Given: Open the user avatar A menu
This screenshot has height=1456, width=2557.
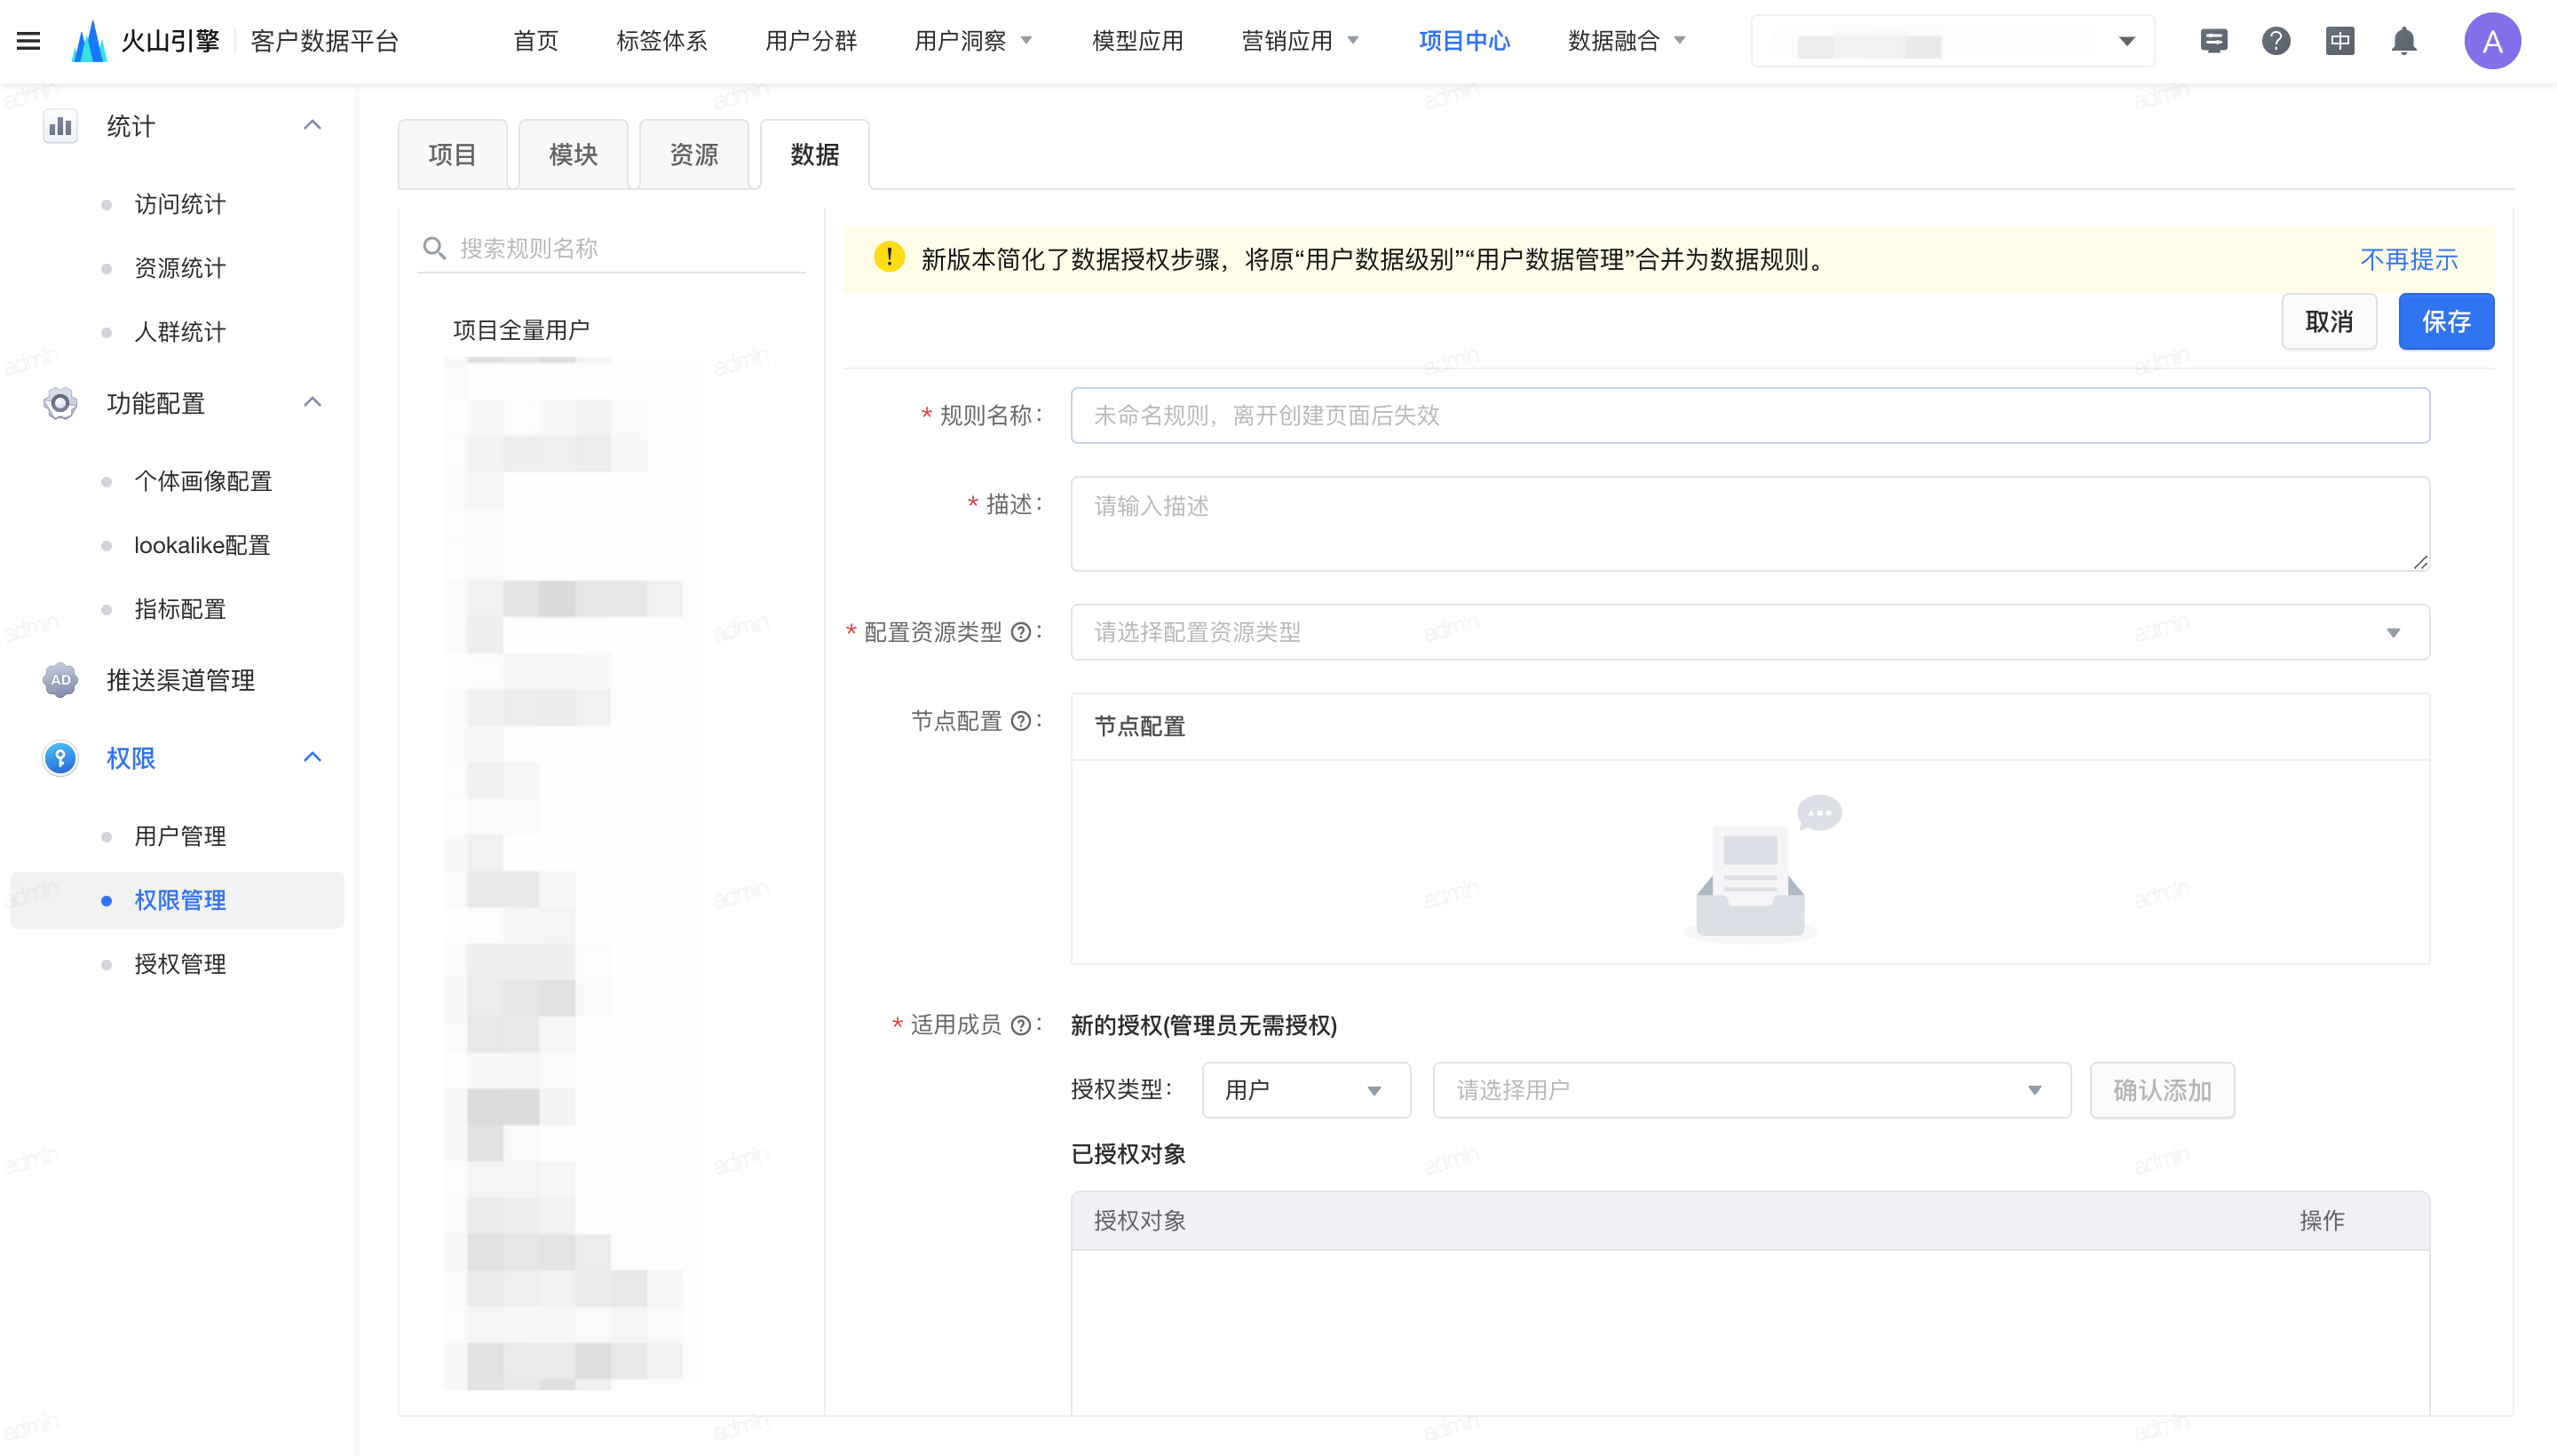Looking at the screenshot, I should pyautogui.click(x=2492, y=41).
